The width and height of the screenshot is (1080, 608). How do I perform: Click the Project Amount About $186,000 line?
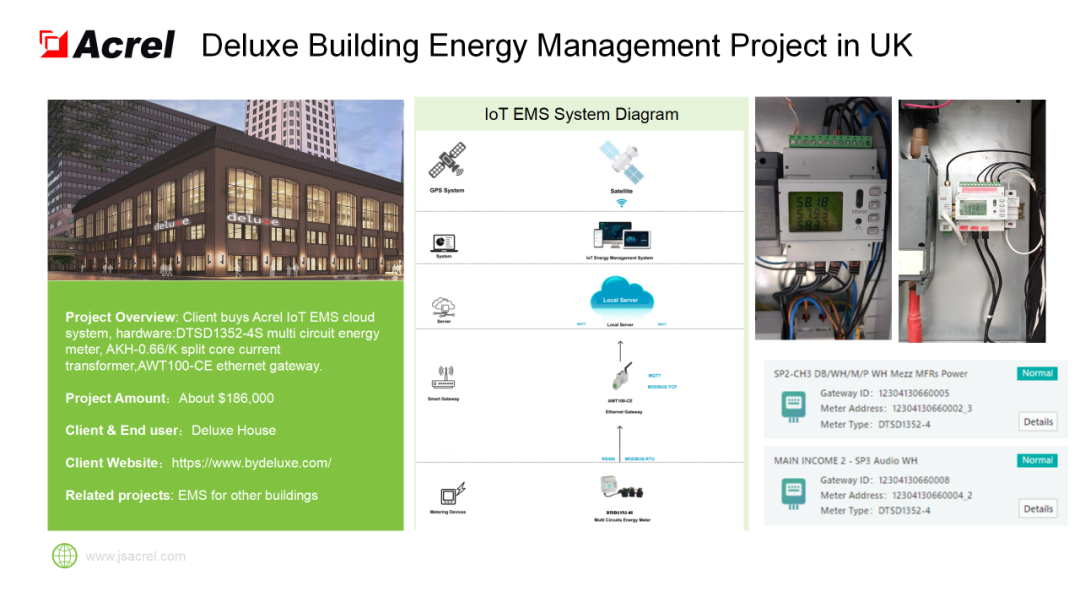[x=169, y=398]
